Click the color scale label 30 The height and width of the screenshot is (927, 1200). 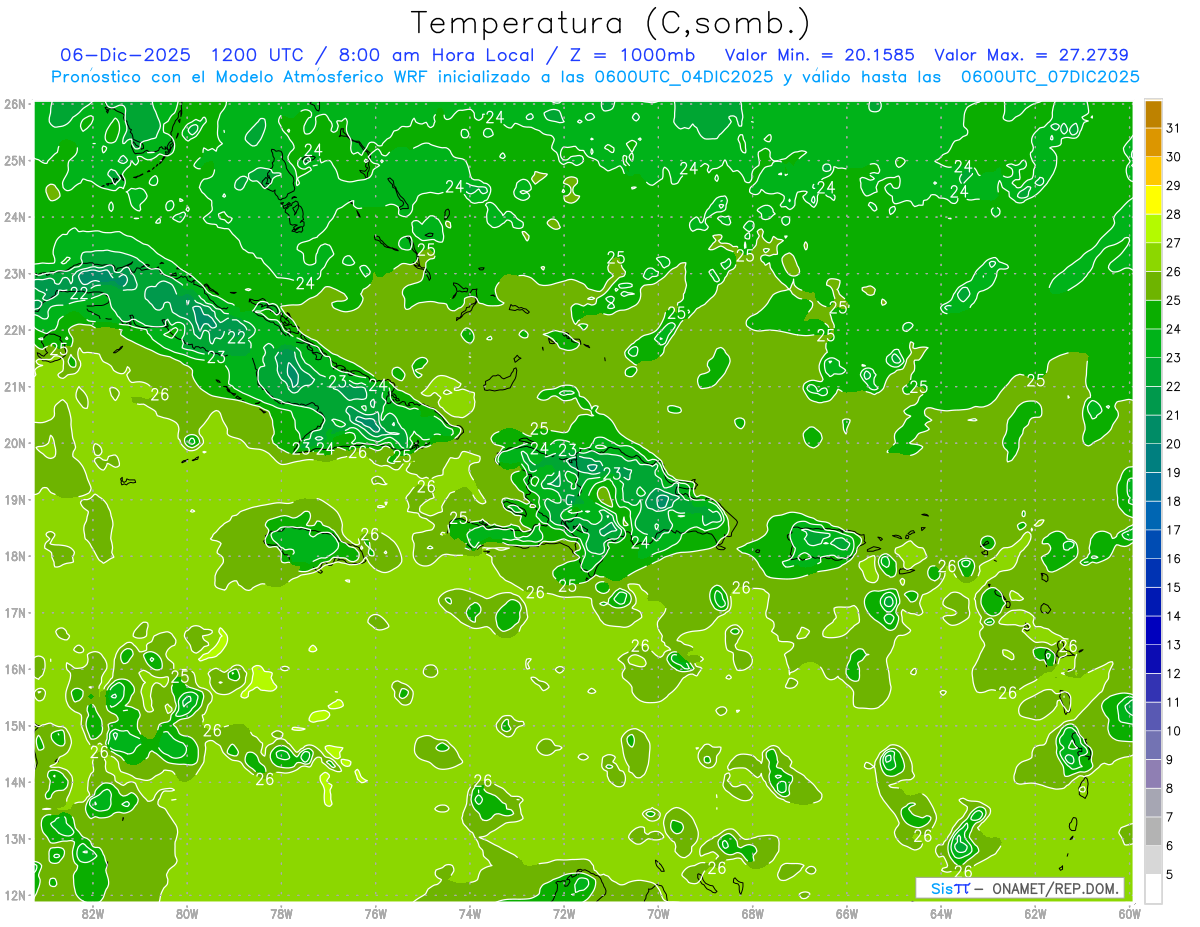pos(1174,157)
